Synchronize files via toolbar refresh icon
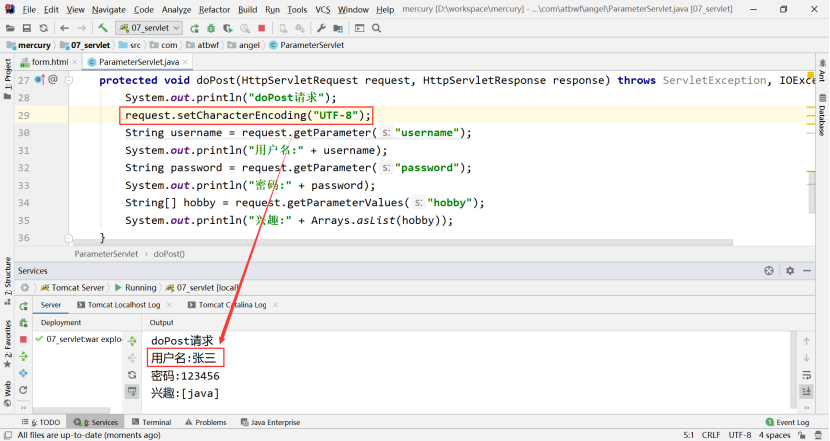 [43, 28]
